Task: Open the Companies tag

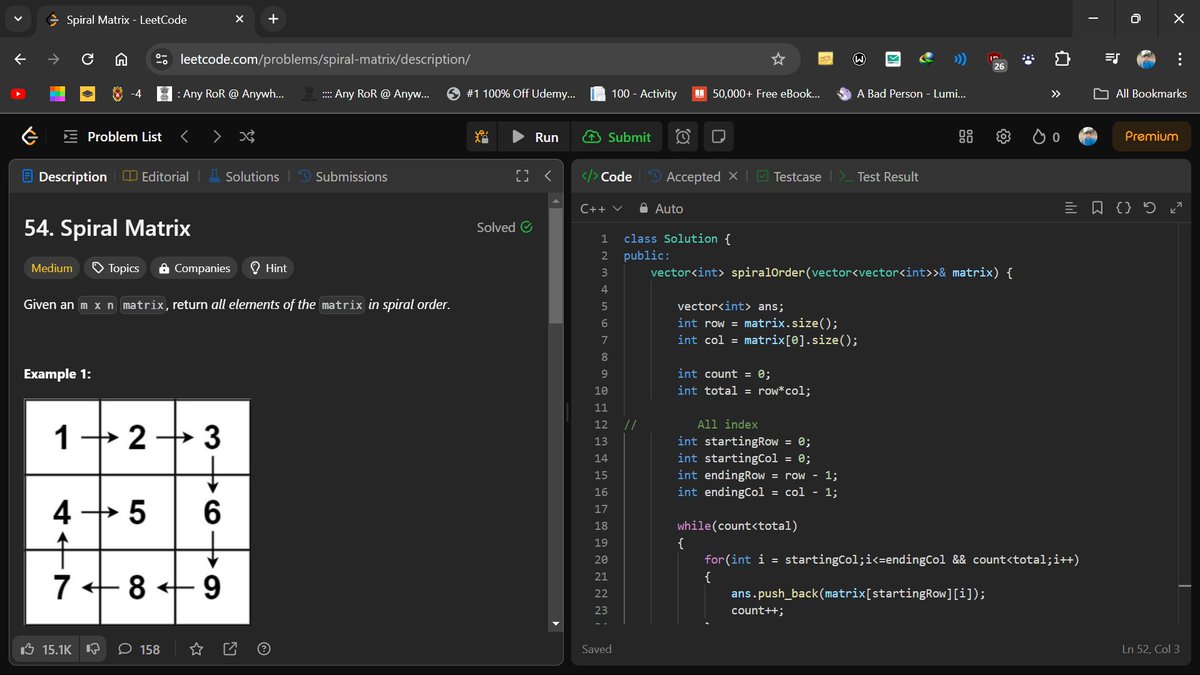Action: pyautogui.click(x=195, y=268)
